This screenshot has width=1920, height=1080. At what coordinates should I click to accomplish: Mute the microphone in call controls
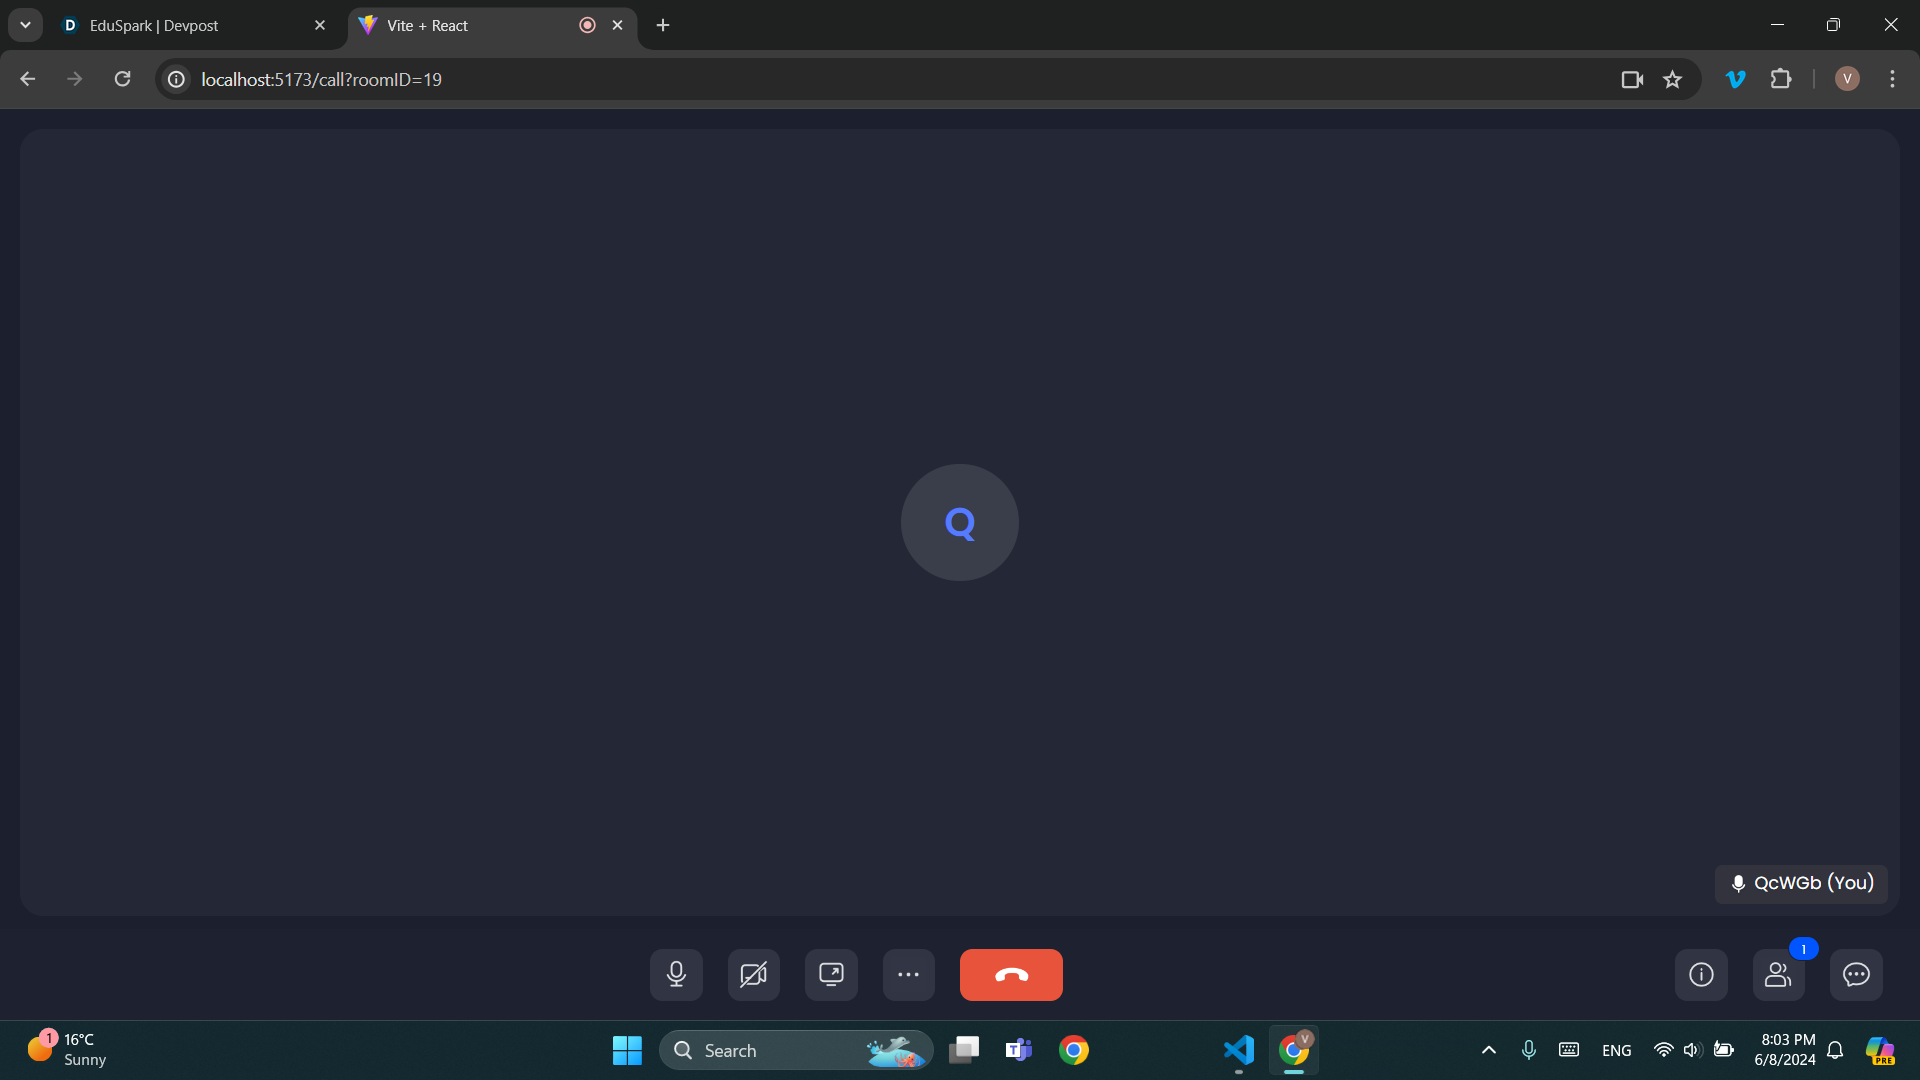[676, 974]
